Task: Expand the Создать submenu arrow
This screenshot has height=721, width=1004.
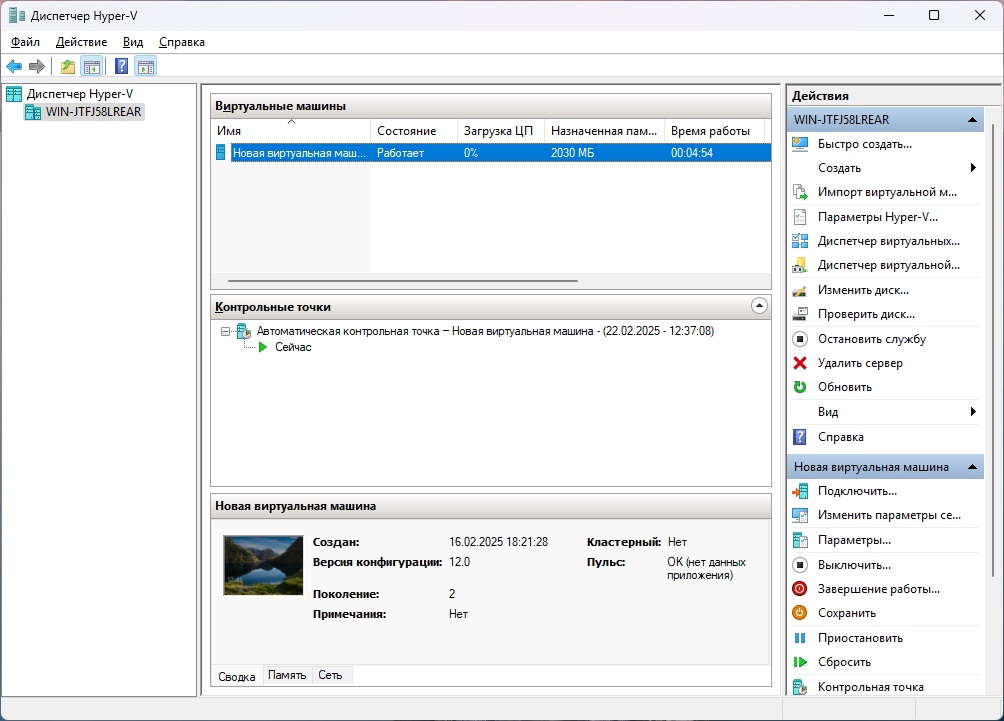Action: click(973, 168)
